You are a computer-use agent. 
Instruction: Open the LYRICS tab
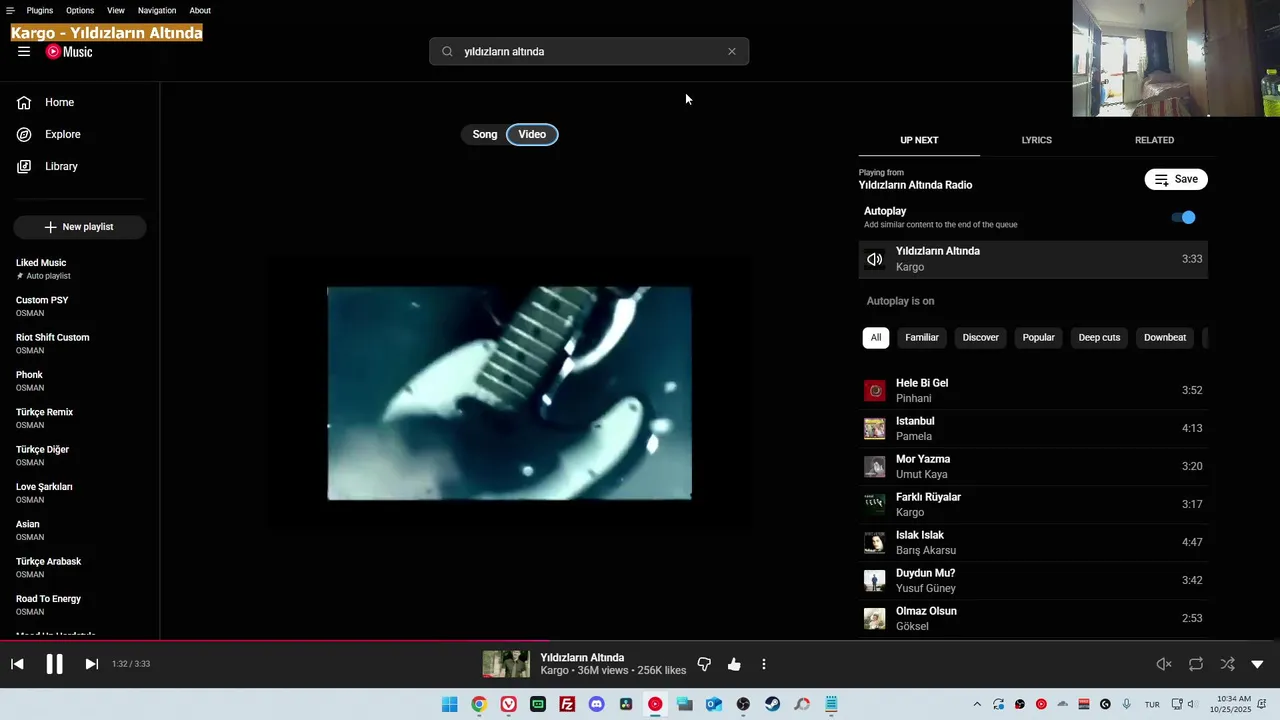pos(1036,140)
